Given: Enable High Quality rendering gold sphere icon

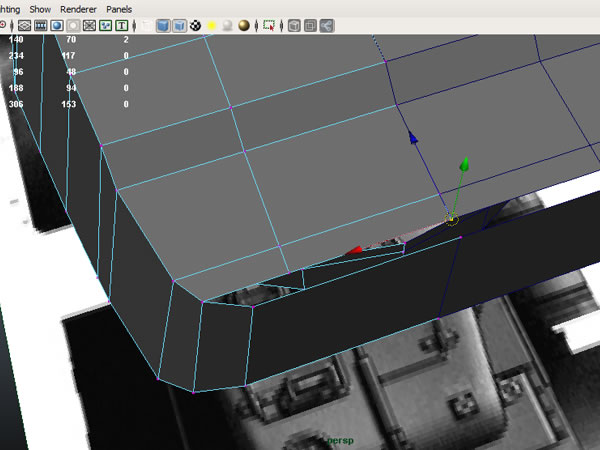Looking at the screenshot, I should tap(244, 24).
